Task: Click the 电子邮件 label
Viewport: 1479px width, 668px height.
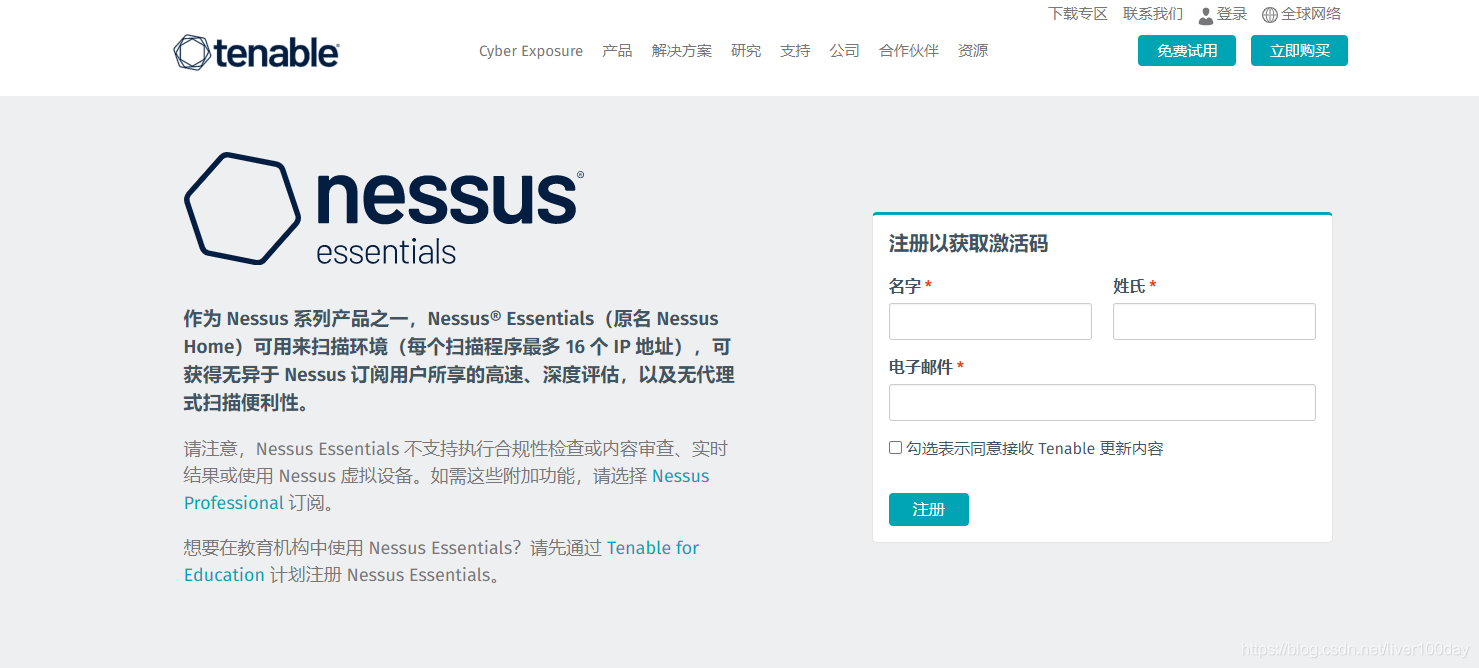Action: point(921,367)
